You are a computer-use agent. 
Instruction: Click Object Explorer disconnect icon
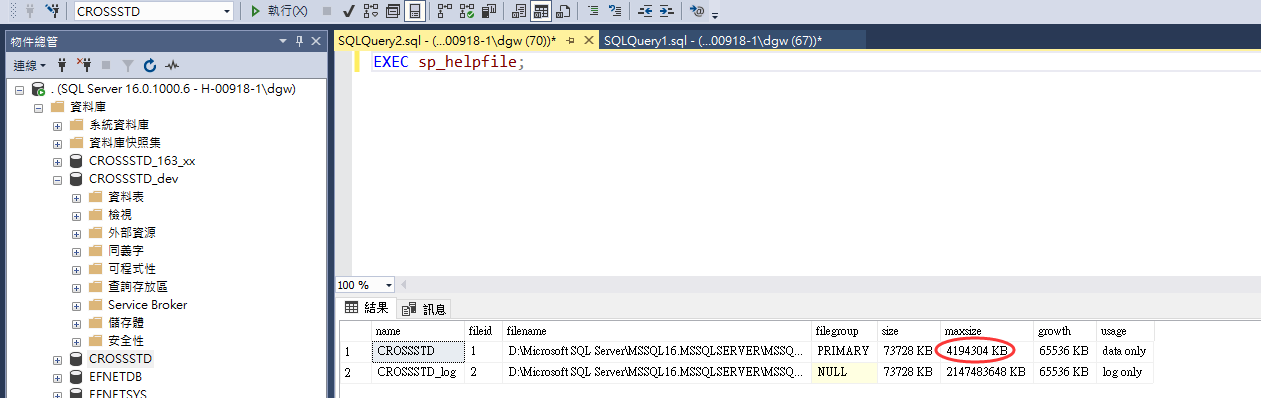[84, 65]
